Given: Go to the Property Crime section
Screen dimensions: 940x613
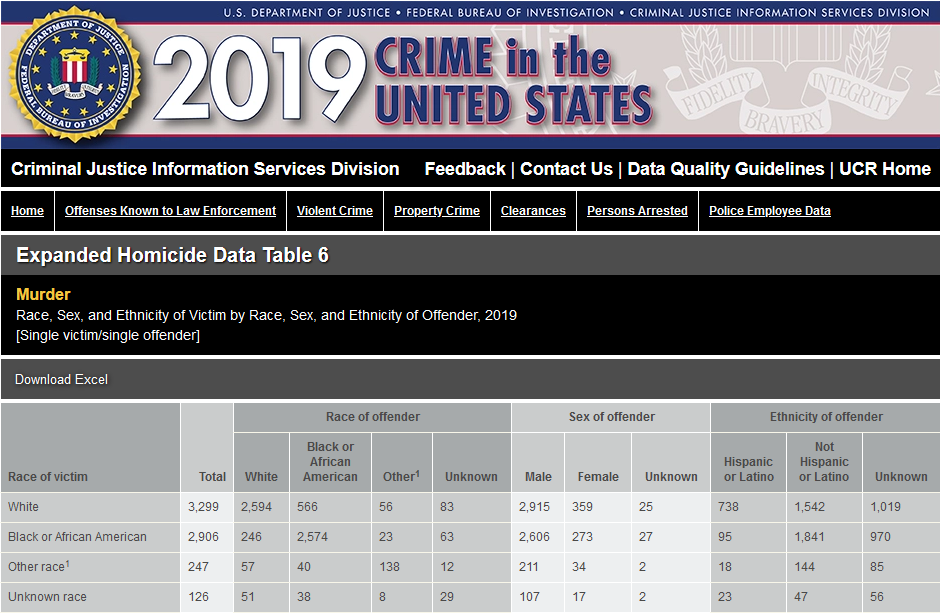Looking at the screenshot, I should pyautogui.click(x=436, y=211).
